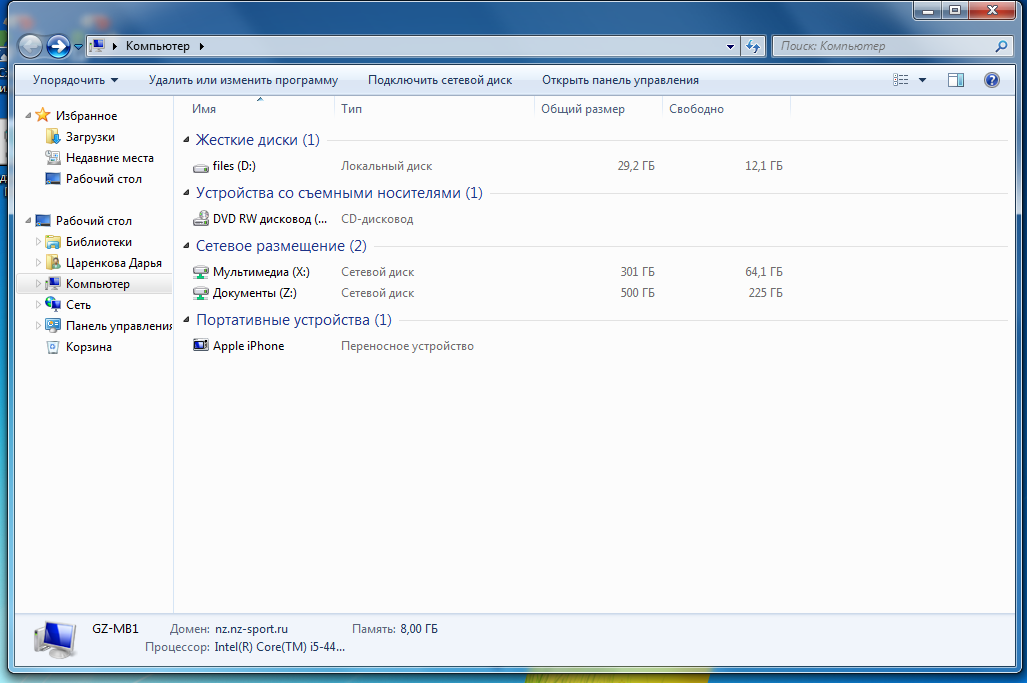The height and width of the screenshot is (683, 1027).
Task: Expand the Компьютер tree node
Action: coord(38,284)
